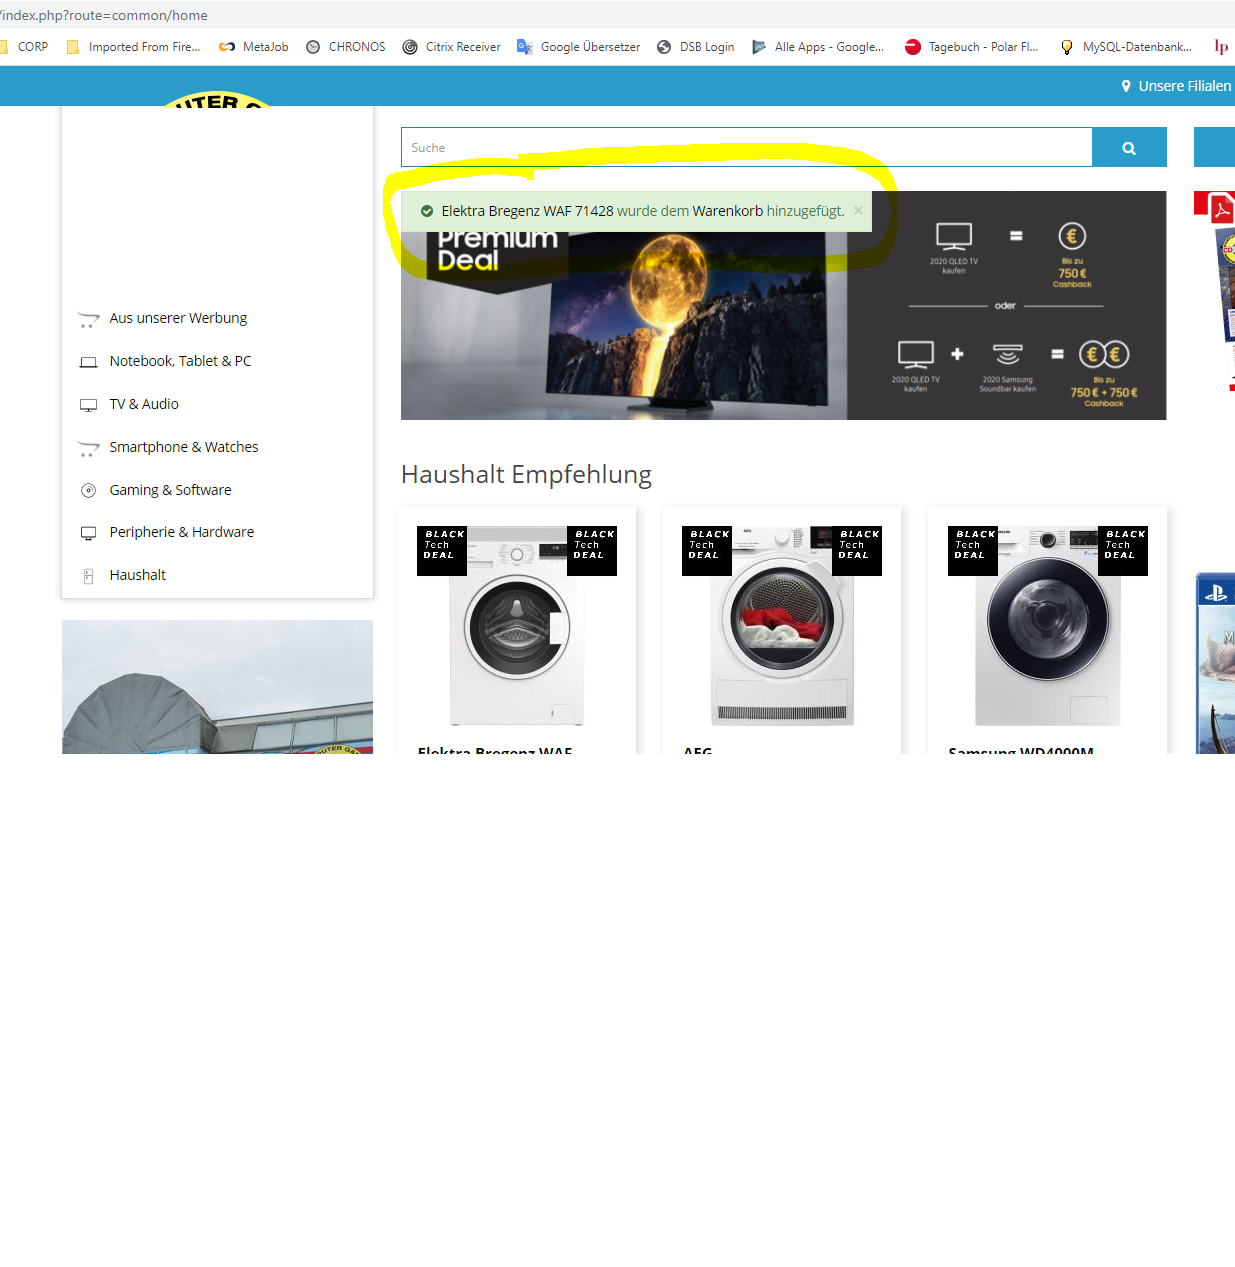Open the Notebook, Tablet & PC category

(180, 361)
